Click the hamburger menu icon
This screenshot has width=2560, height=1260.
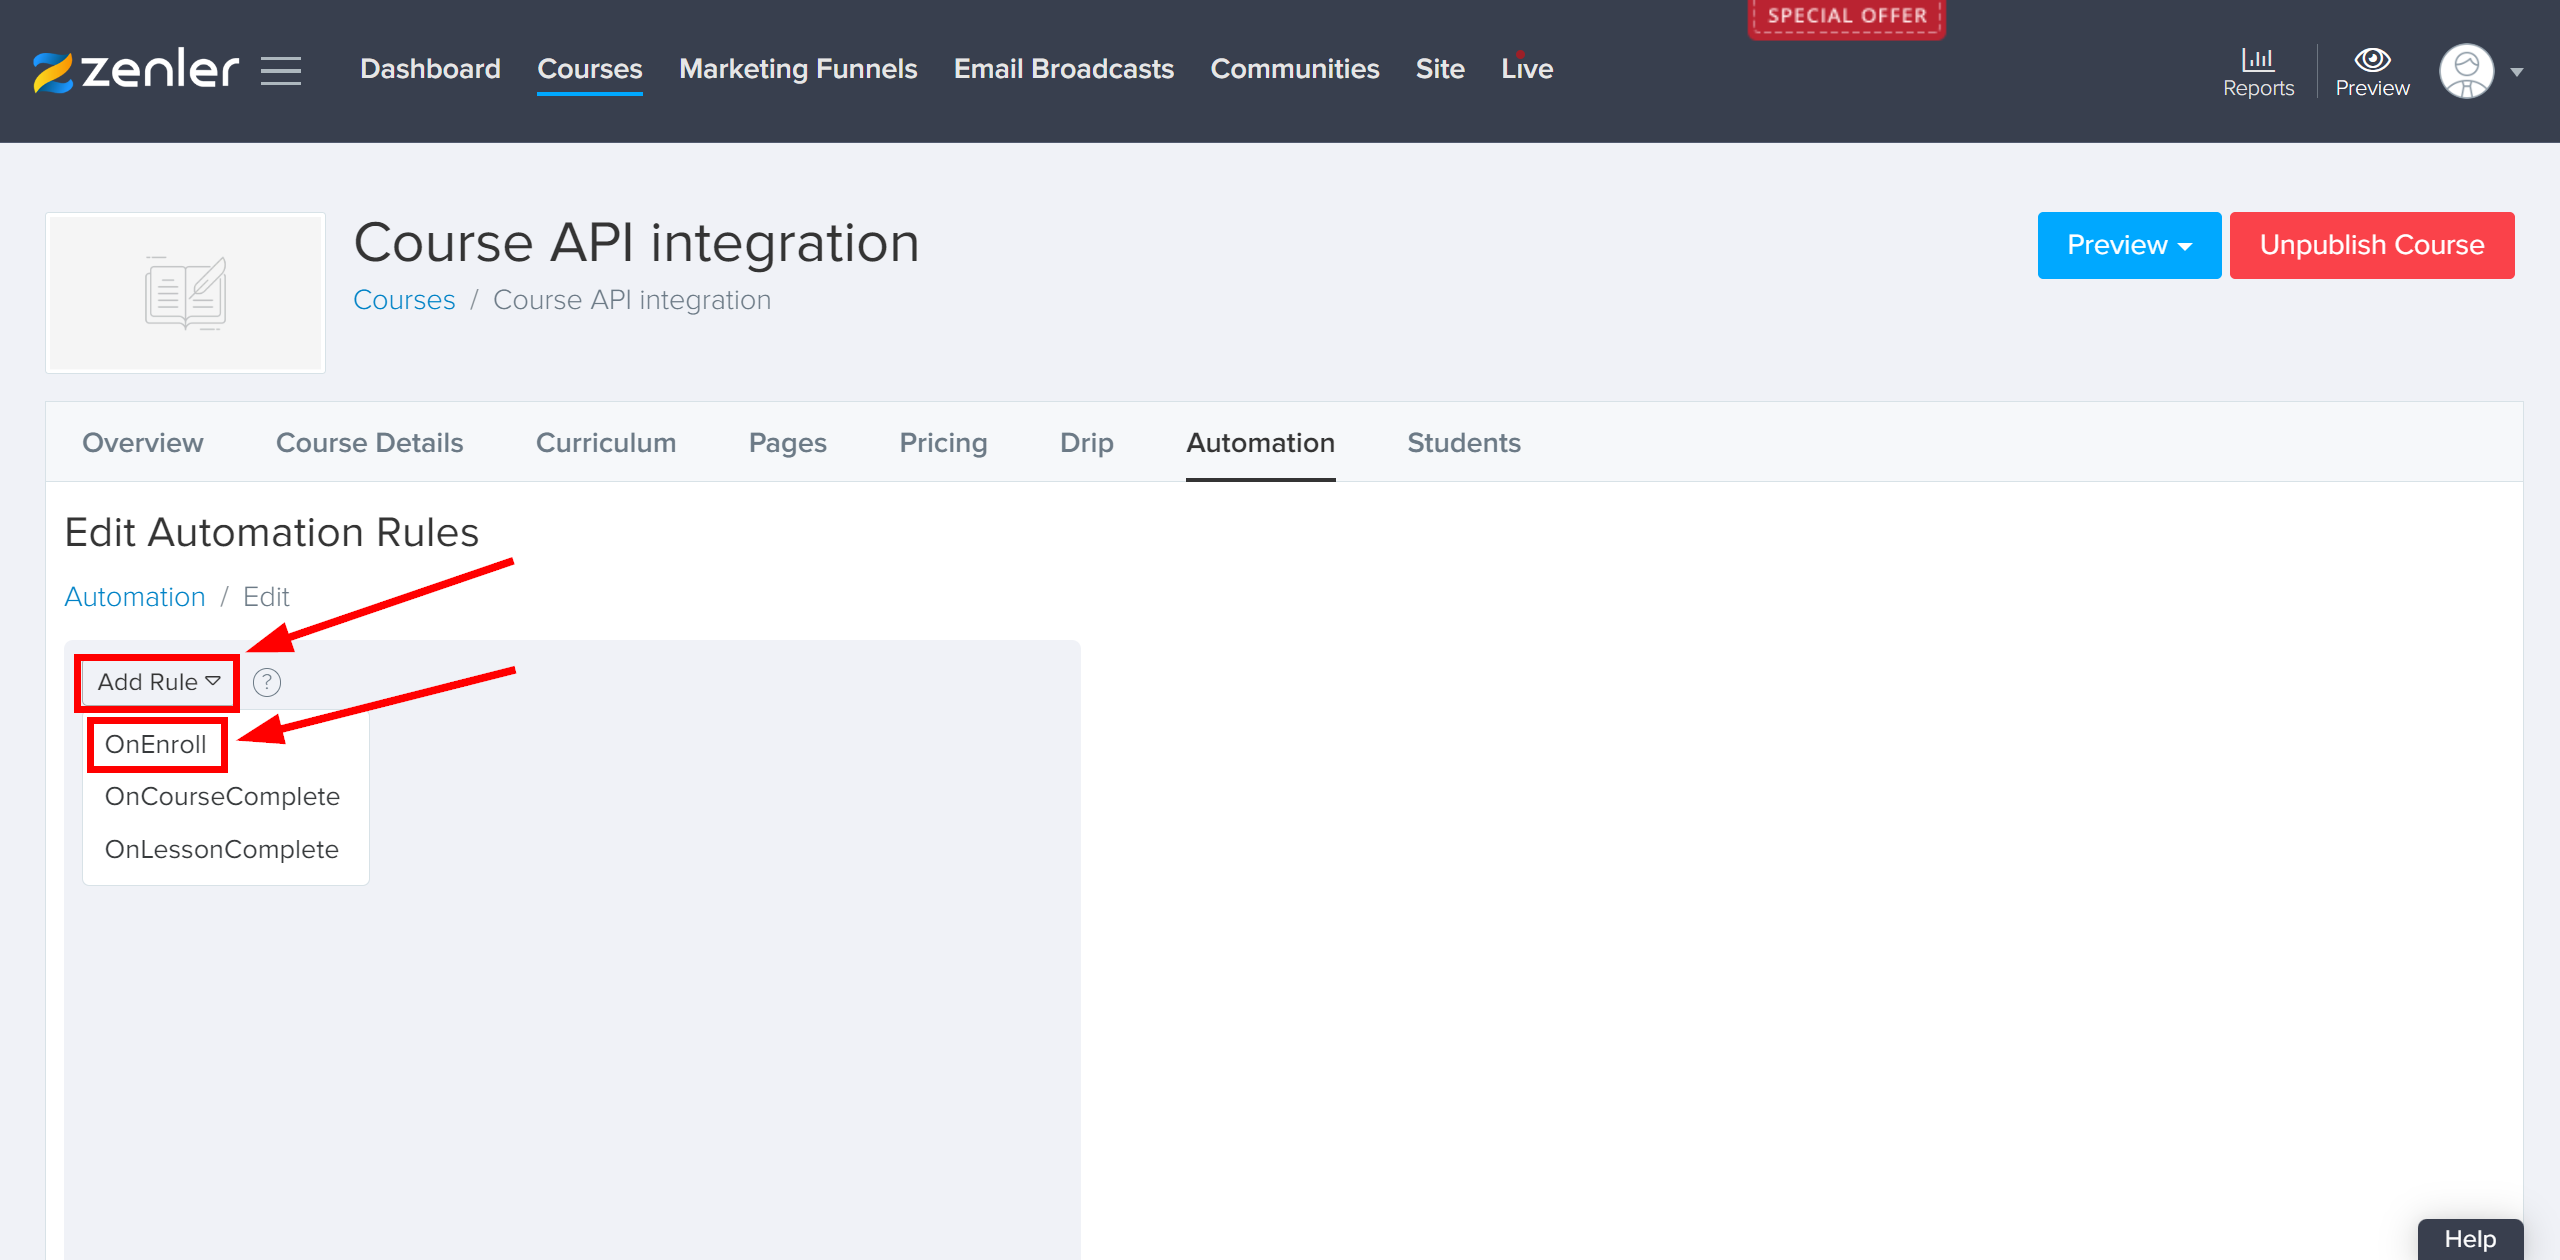click(281, 70)
